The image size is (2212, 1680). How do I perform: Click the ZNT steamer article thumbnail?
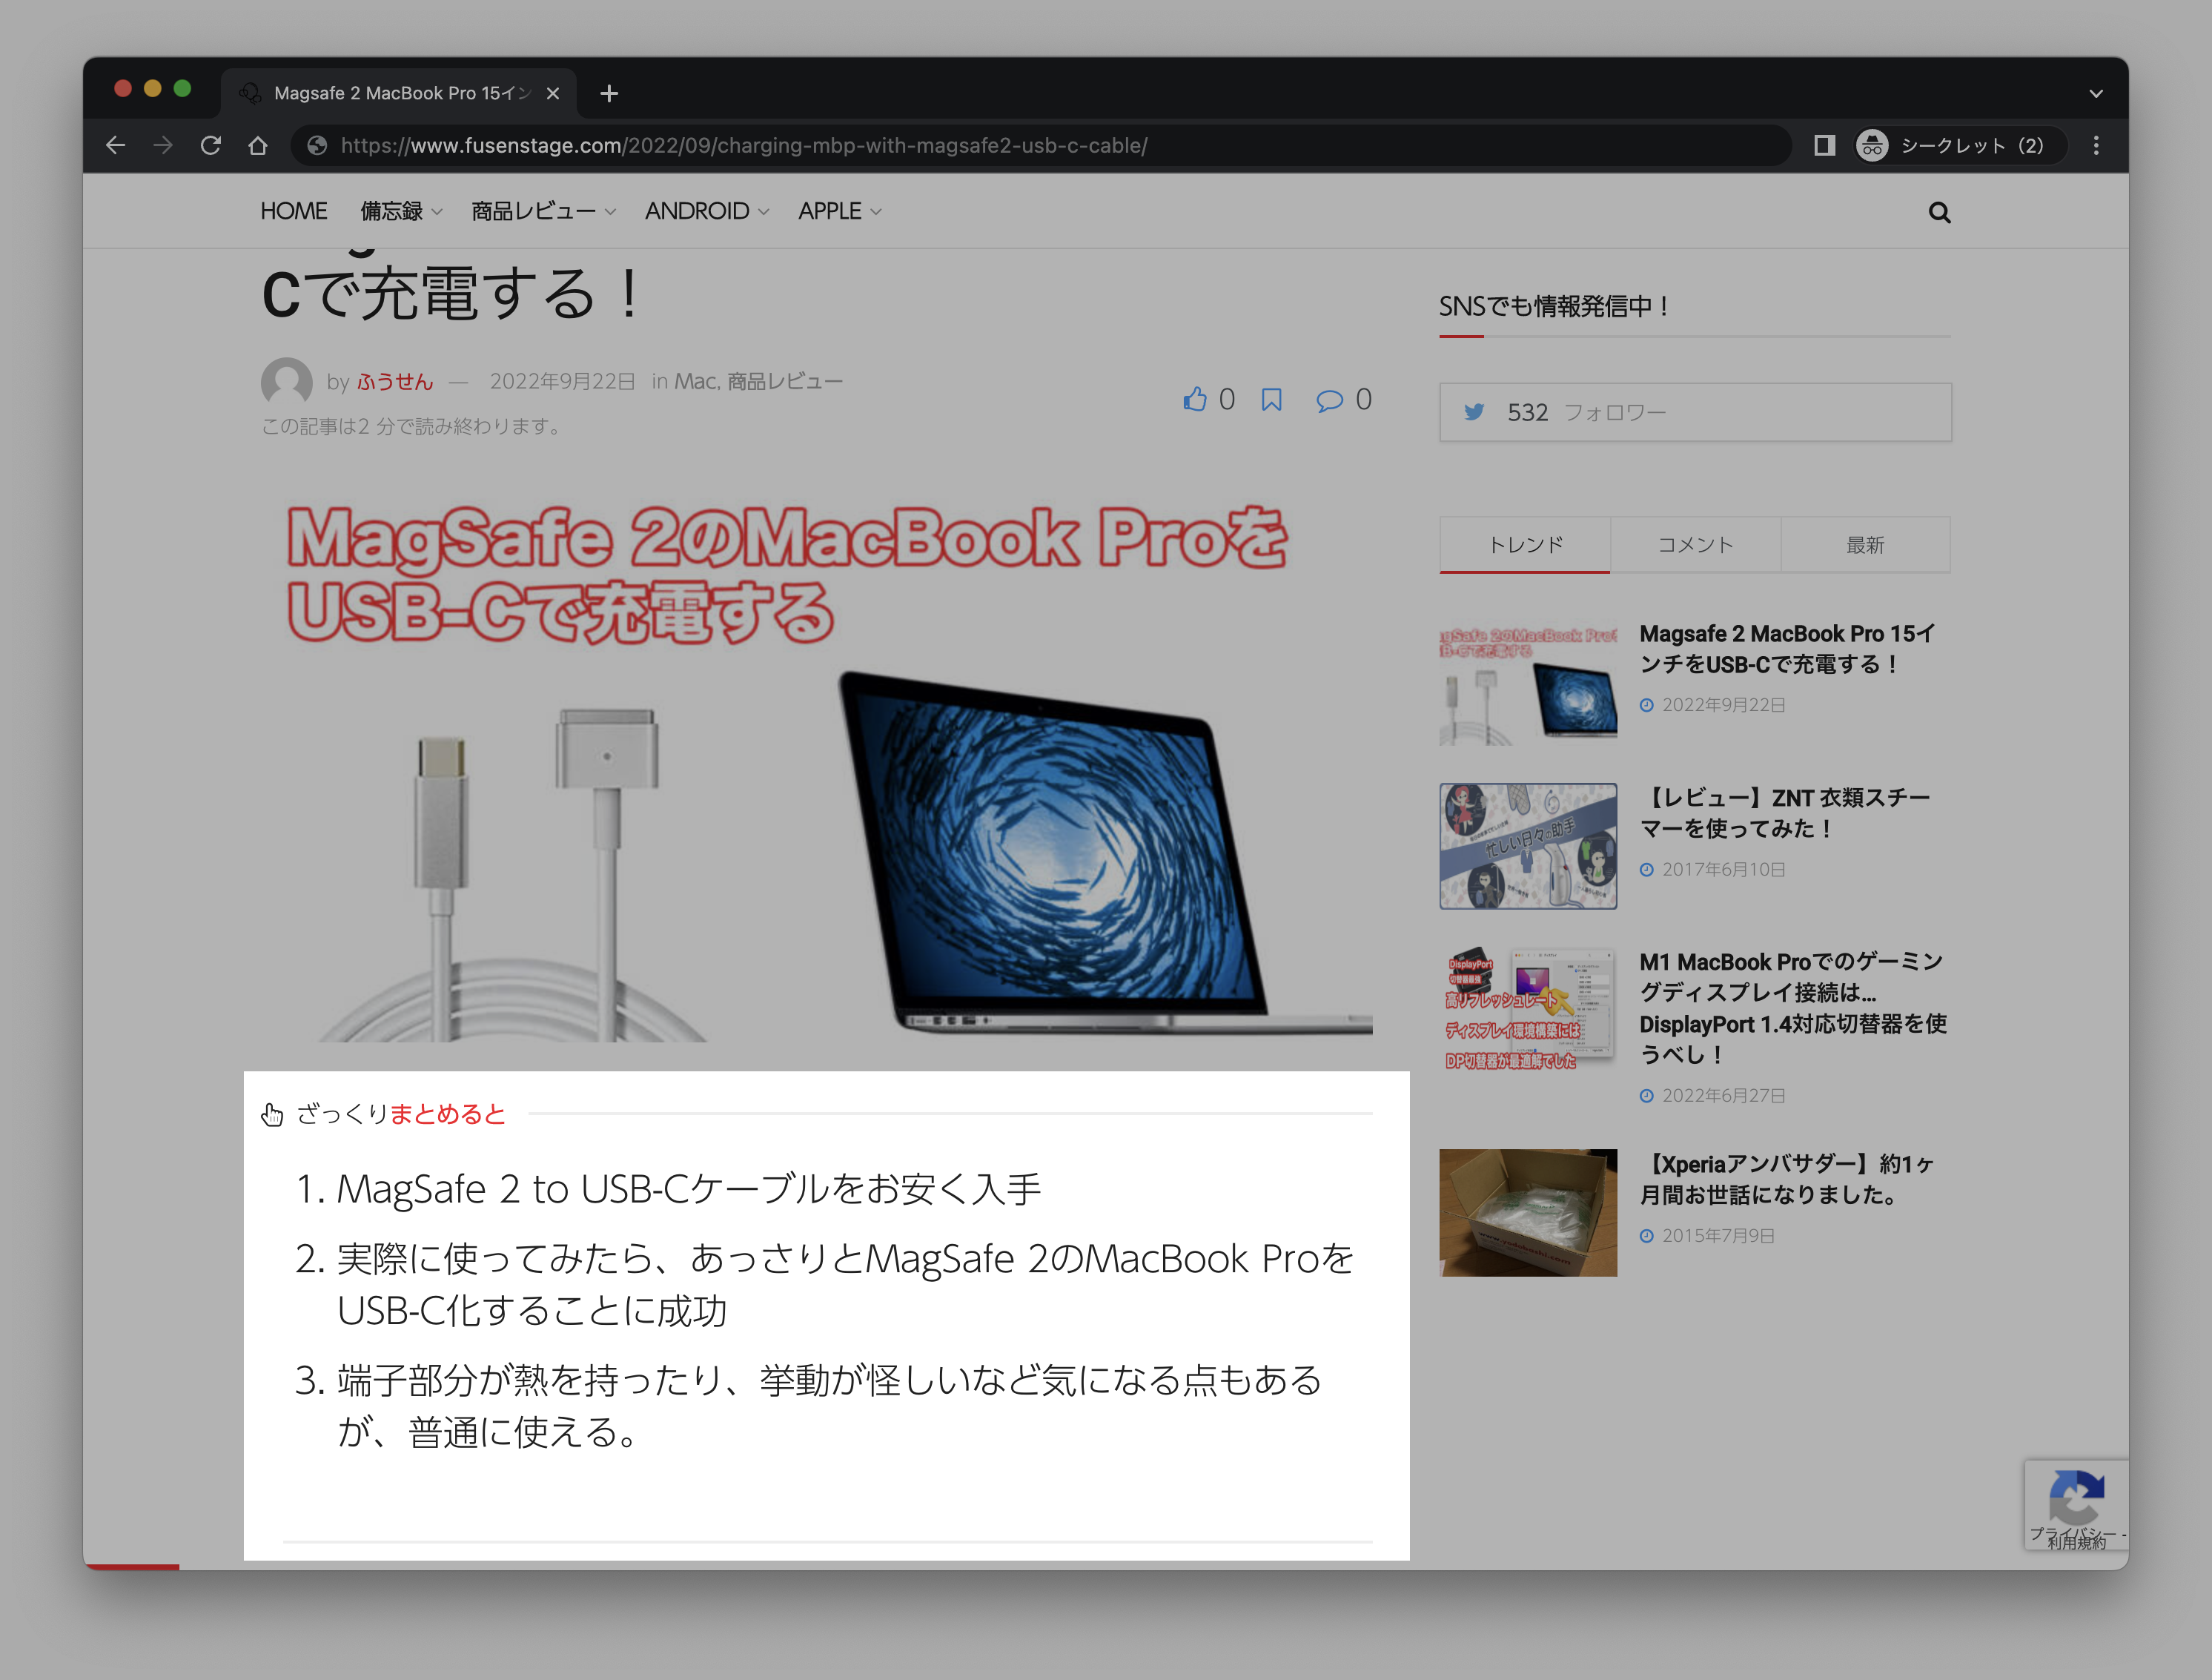pyautogui.click(x=1528, y=846)
